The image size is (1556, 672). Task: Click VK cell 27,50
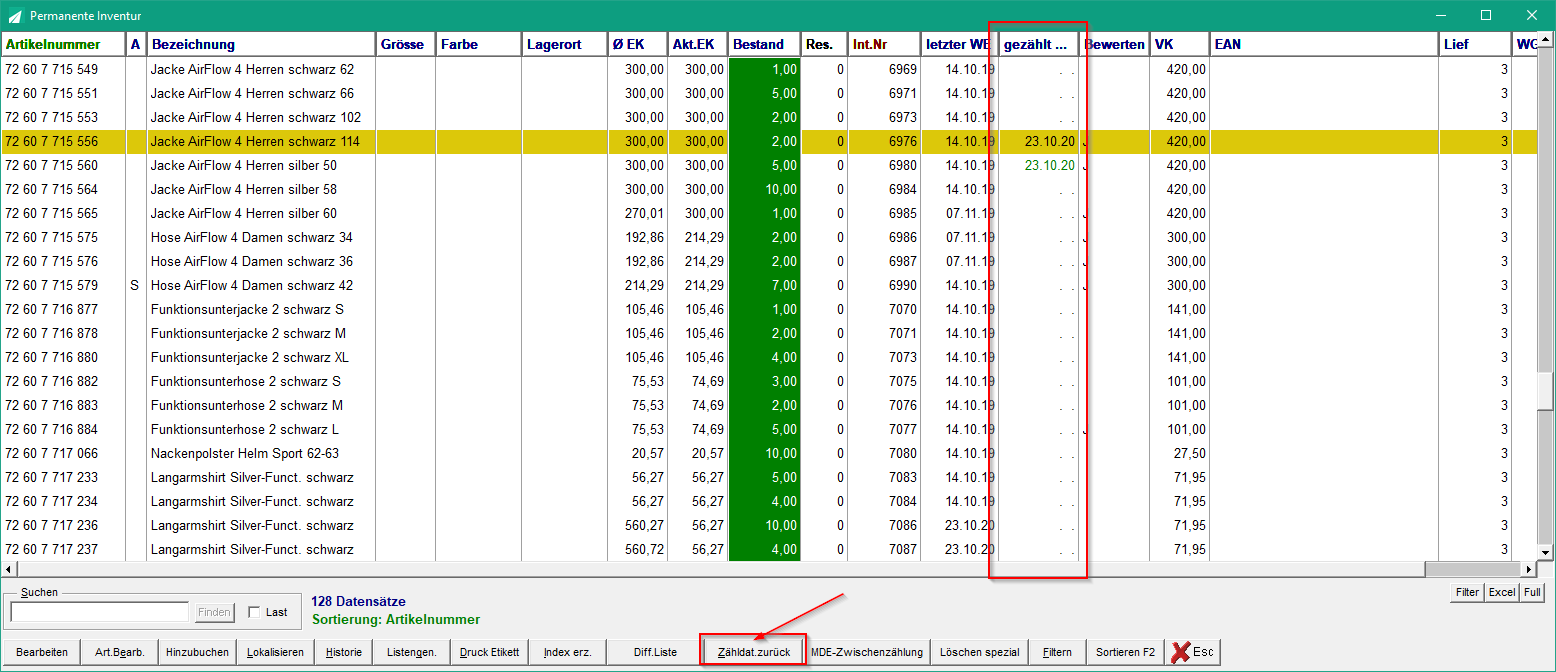point(1190,453)
